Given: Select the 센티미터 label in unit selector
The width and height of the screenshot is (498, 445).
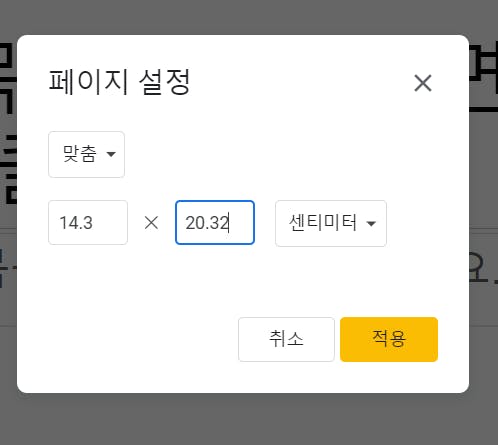Looking at the screenshot, I should (323, 222).
